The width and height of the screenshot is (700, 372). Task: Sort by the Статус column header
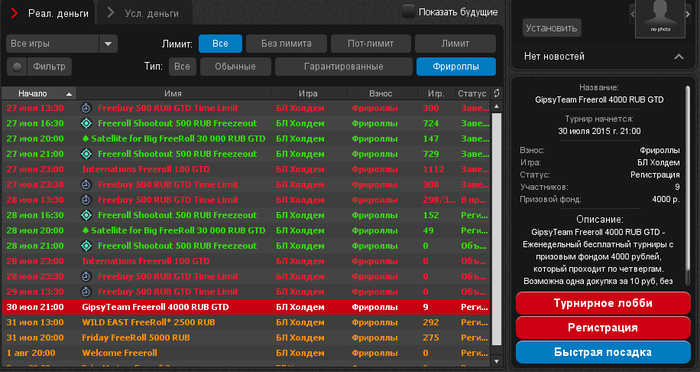(472, 93)
